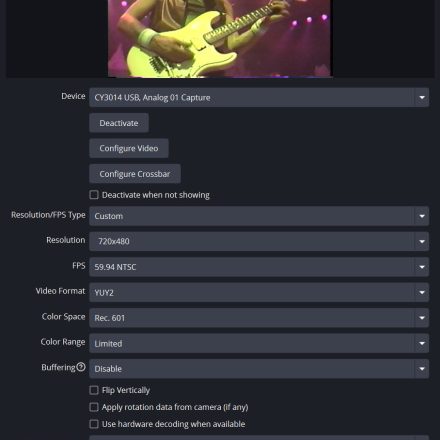This screenshot has width=440, height=440.
Task: Expand the Color Space Rec. 601 dropdown
Action: click(259, 318)
